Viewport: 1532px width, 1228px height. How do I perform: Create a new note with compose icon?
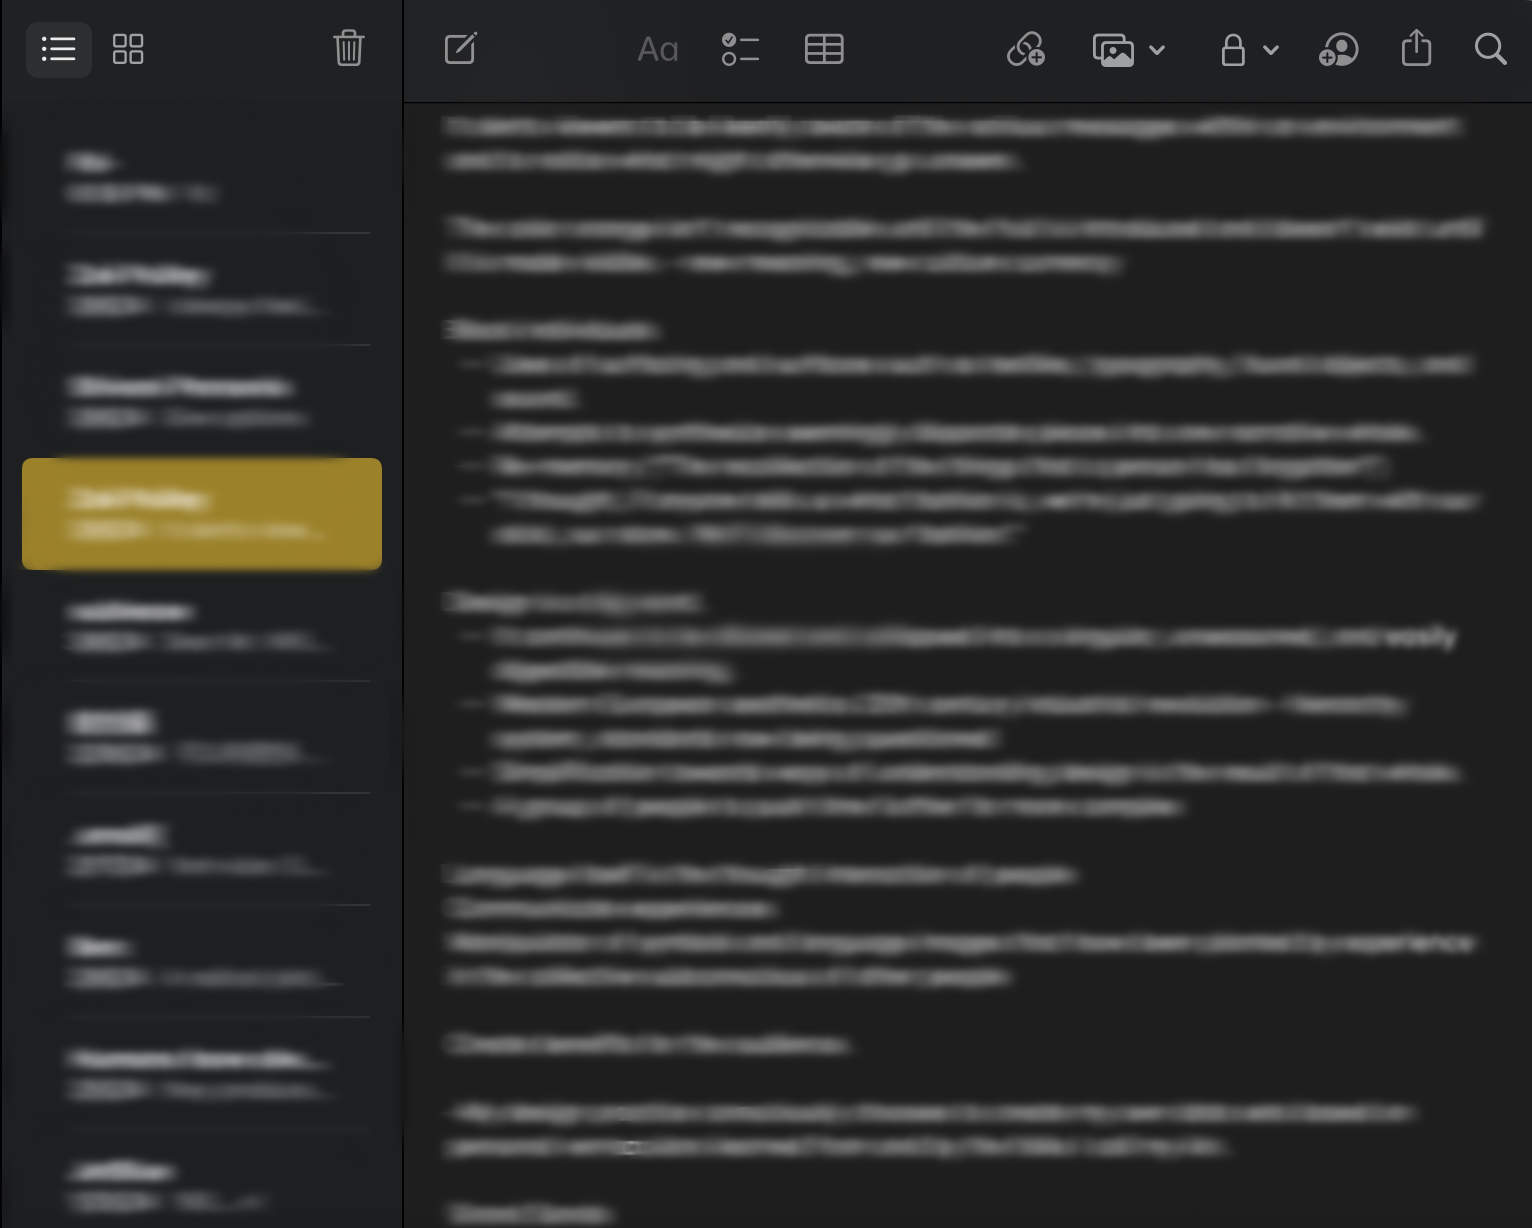point(461,49)
